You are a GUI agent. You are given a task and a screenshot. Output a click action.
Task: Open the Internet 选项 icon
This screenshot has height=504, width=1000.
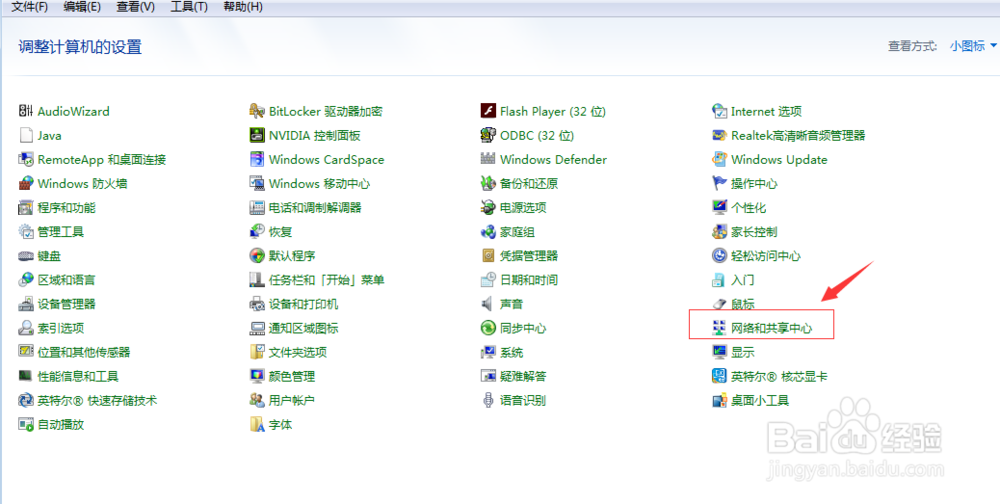tap(719, 112)
